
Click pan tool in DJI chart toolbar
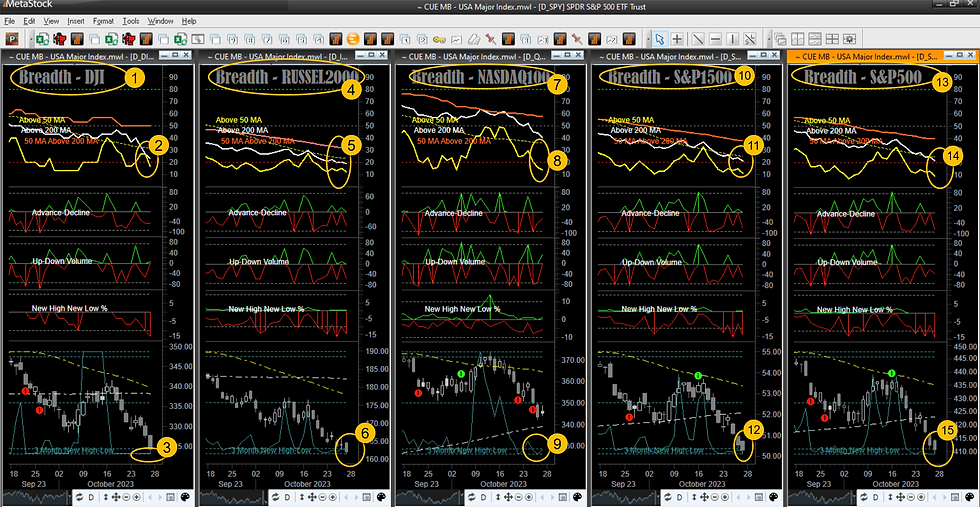[116, 497]
